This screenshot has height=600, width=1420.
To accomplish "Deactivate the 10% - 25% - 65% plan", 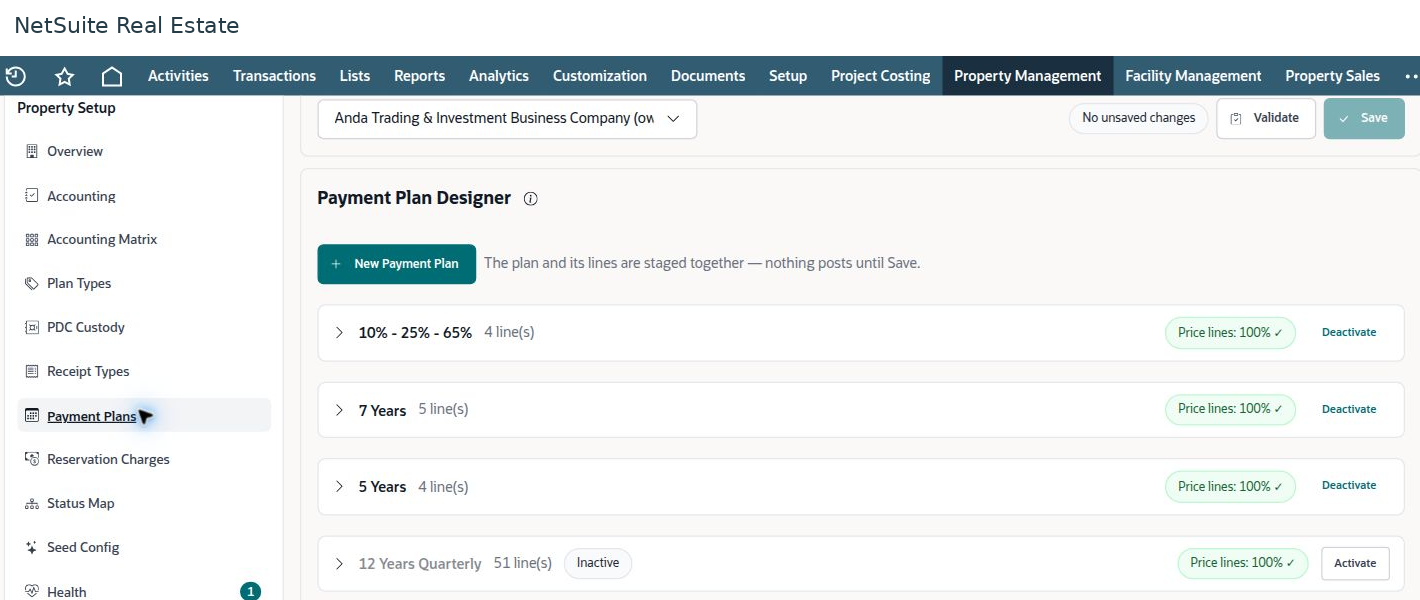I will pos(1349,332).
